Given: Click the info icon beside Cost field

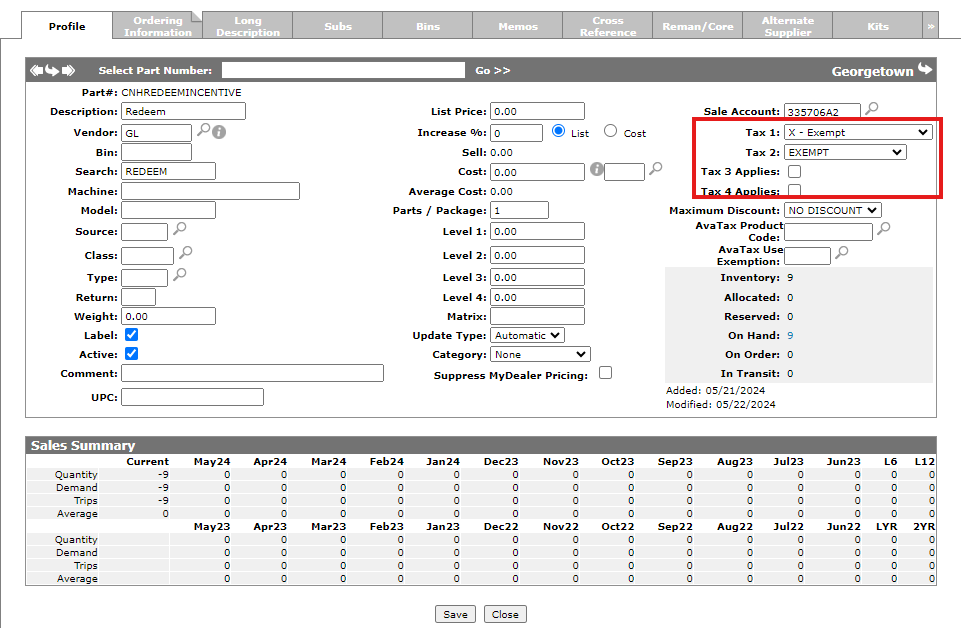Looking at the screenshot, I should pyautogui.click(x=597, y=170).
